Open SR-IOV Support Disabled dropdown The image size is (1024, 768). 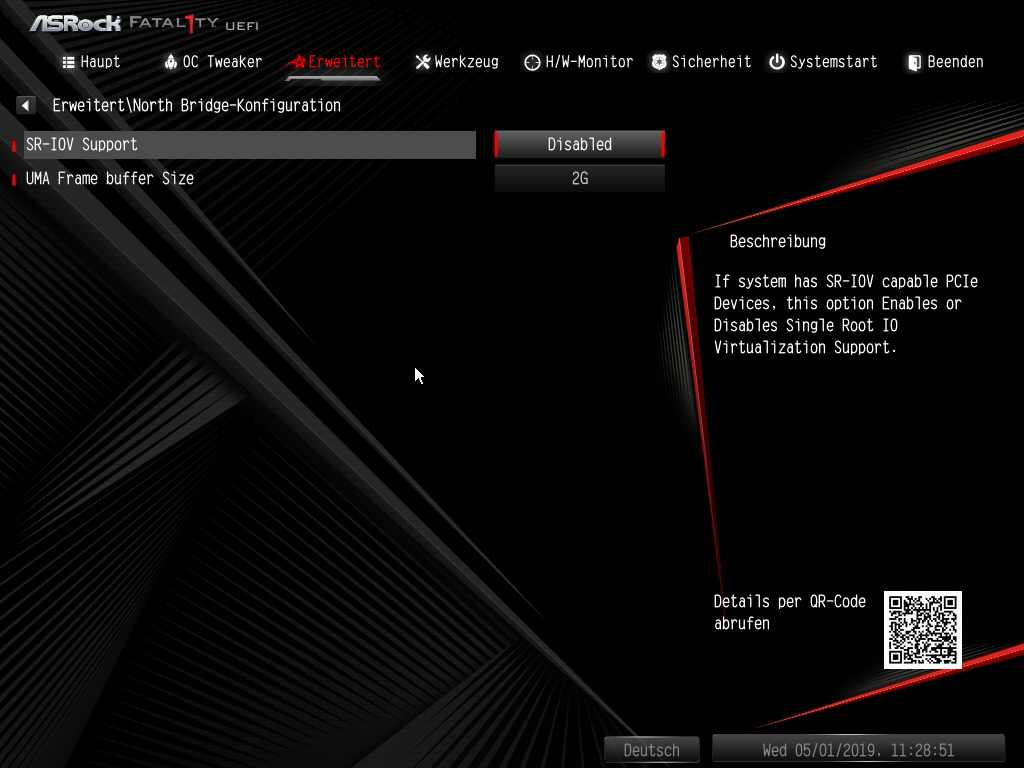[580, 144]
